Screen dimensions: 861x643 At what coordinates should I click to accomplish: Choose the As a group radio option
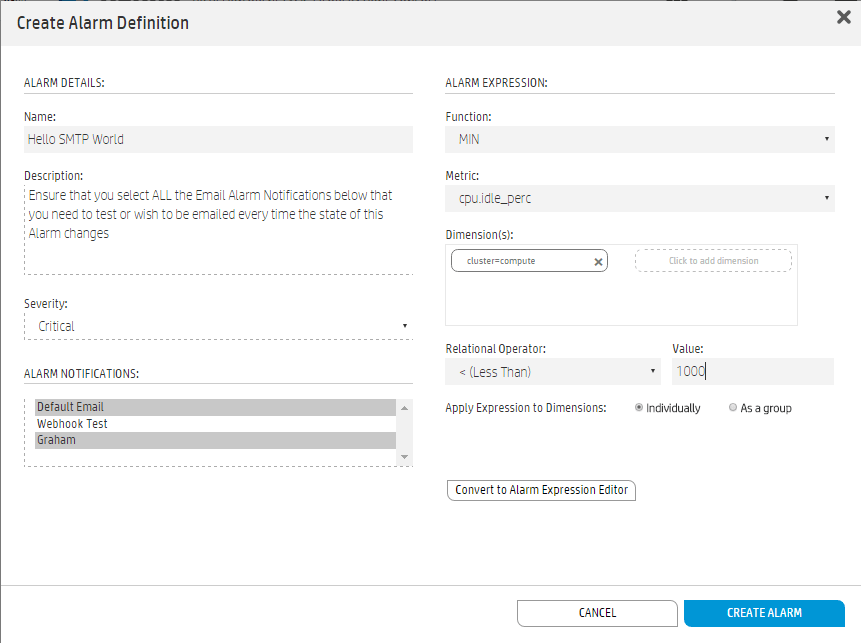pyautogui.click(x=733, y=408)
